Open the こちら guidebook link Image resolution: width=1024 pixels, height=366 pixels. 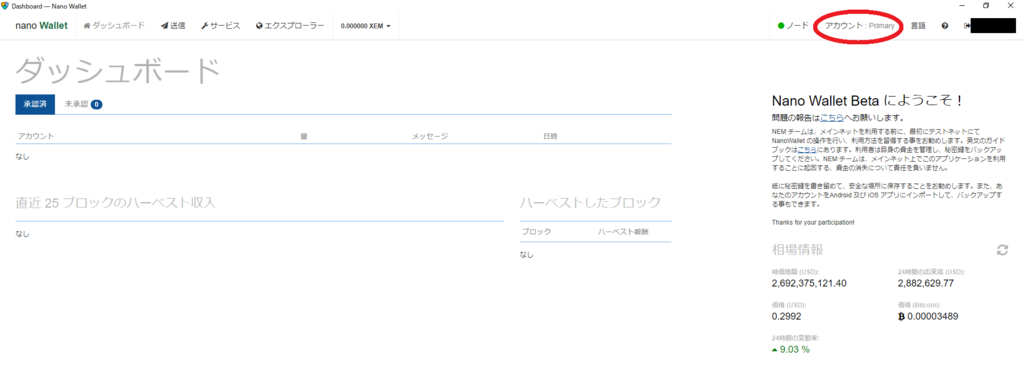click(807, 150)
